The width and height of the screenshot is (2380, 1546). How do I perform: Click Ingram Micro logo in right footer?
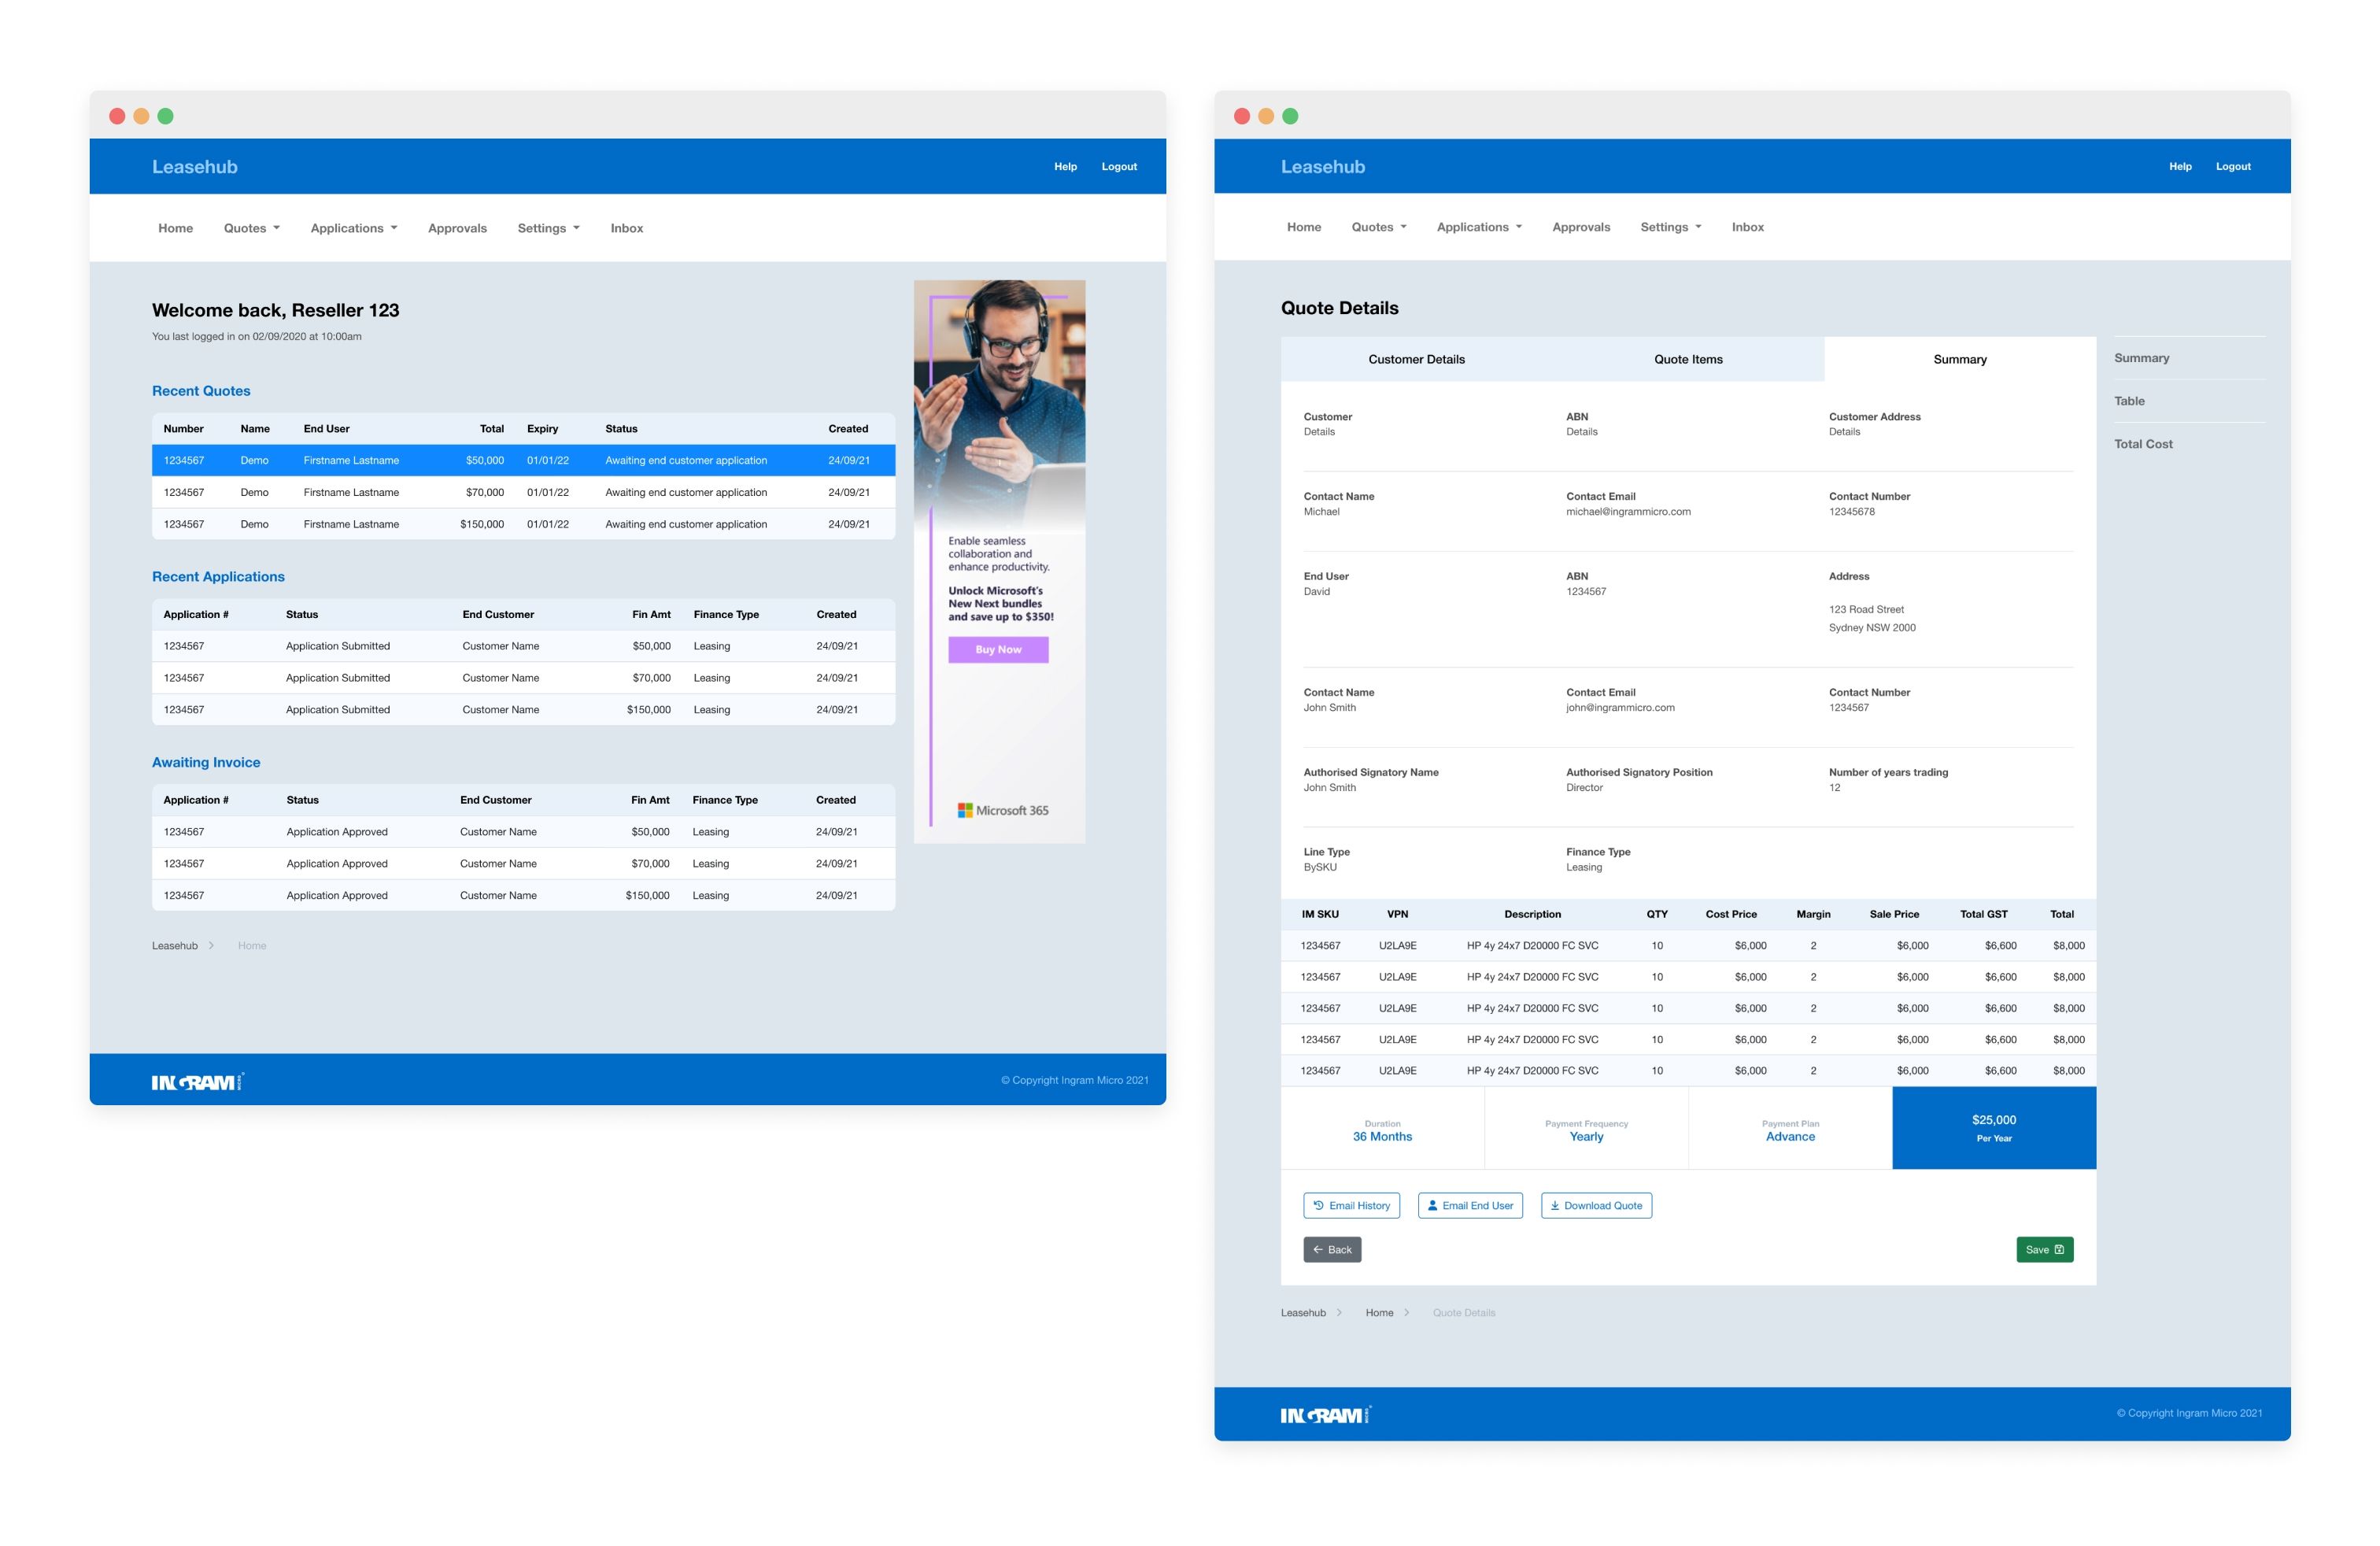[x=1325, y=1415]
